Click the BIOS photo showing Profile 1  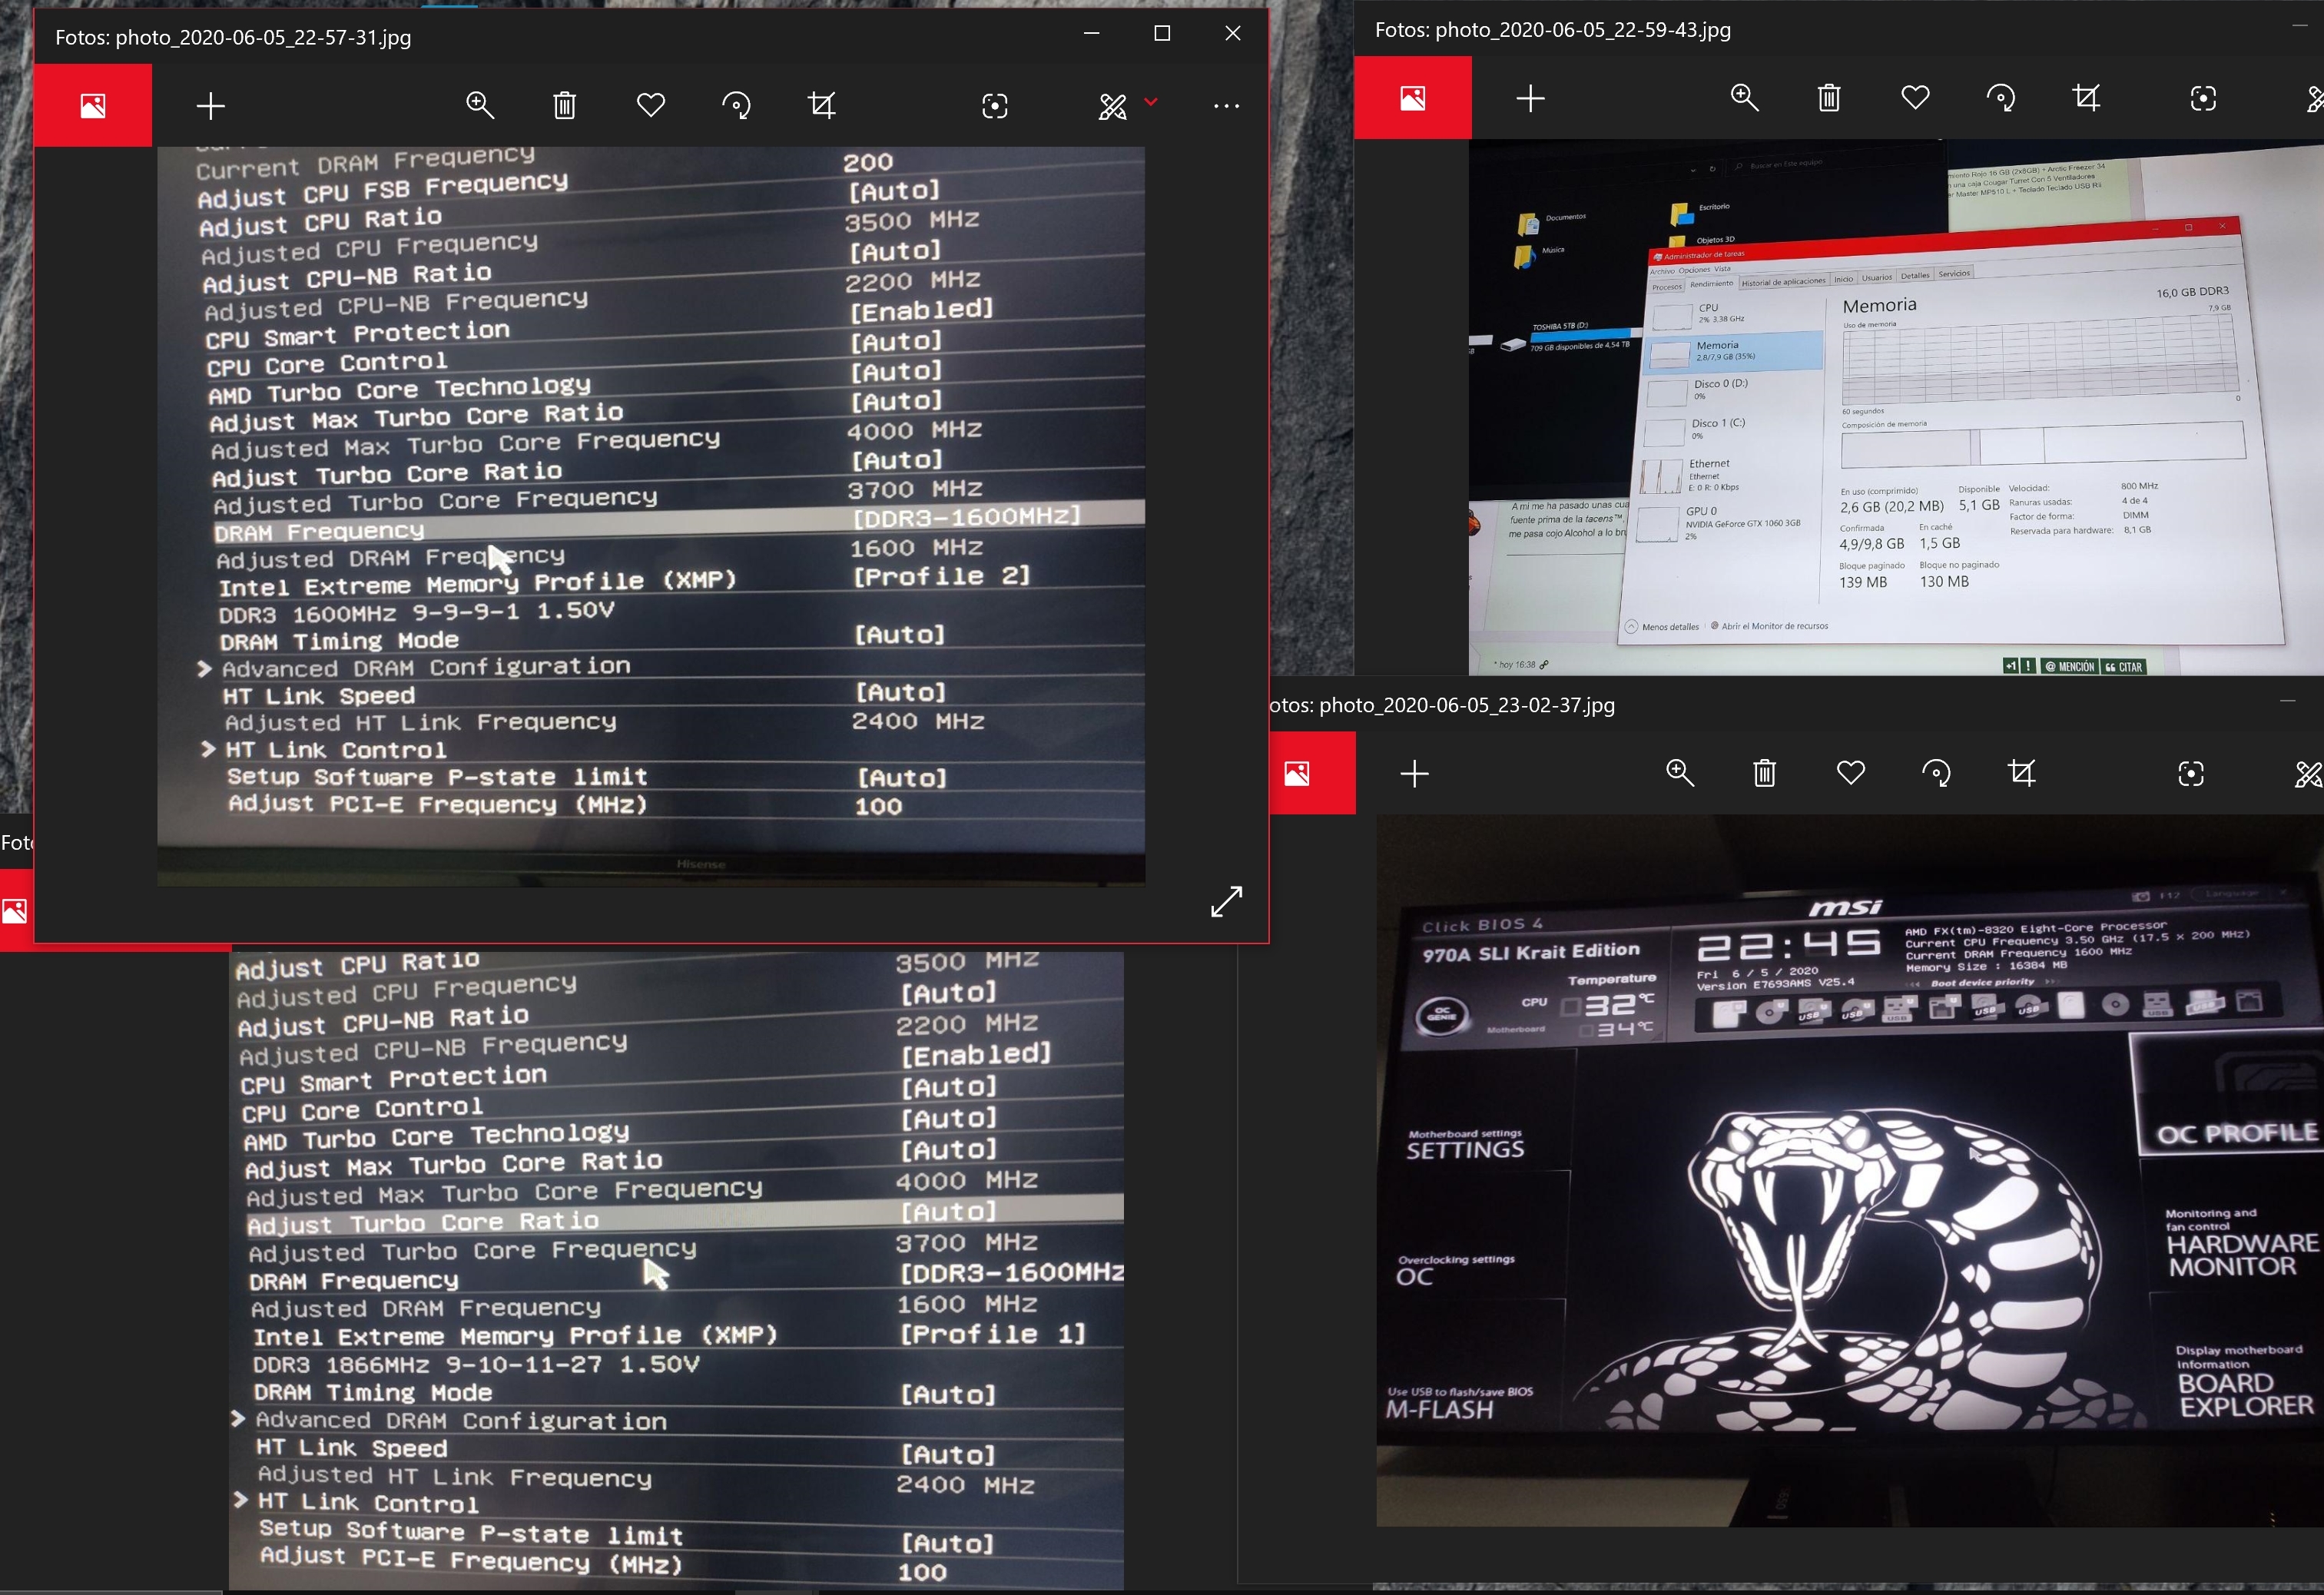(676, 1270)
